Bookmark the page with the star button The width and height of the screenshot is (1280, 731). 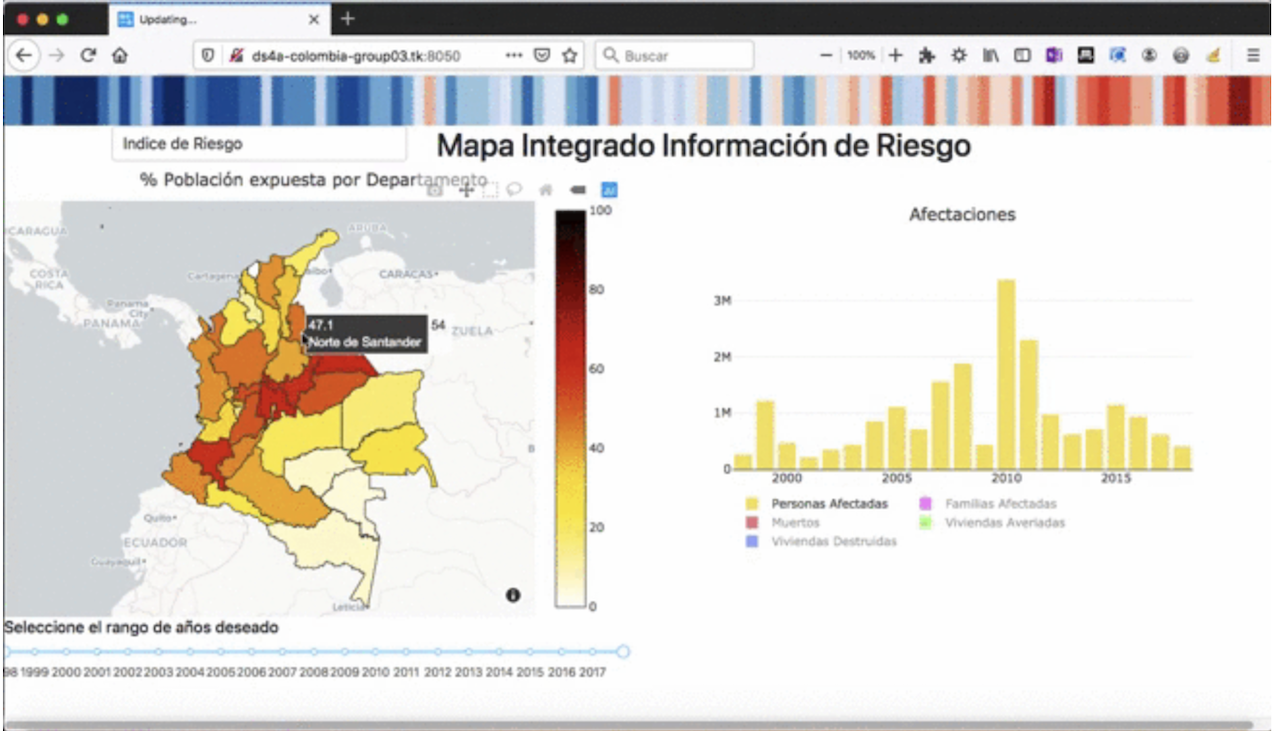[567, 57]
